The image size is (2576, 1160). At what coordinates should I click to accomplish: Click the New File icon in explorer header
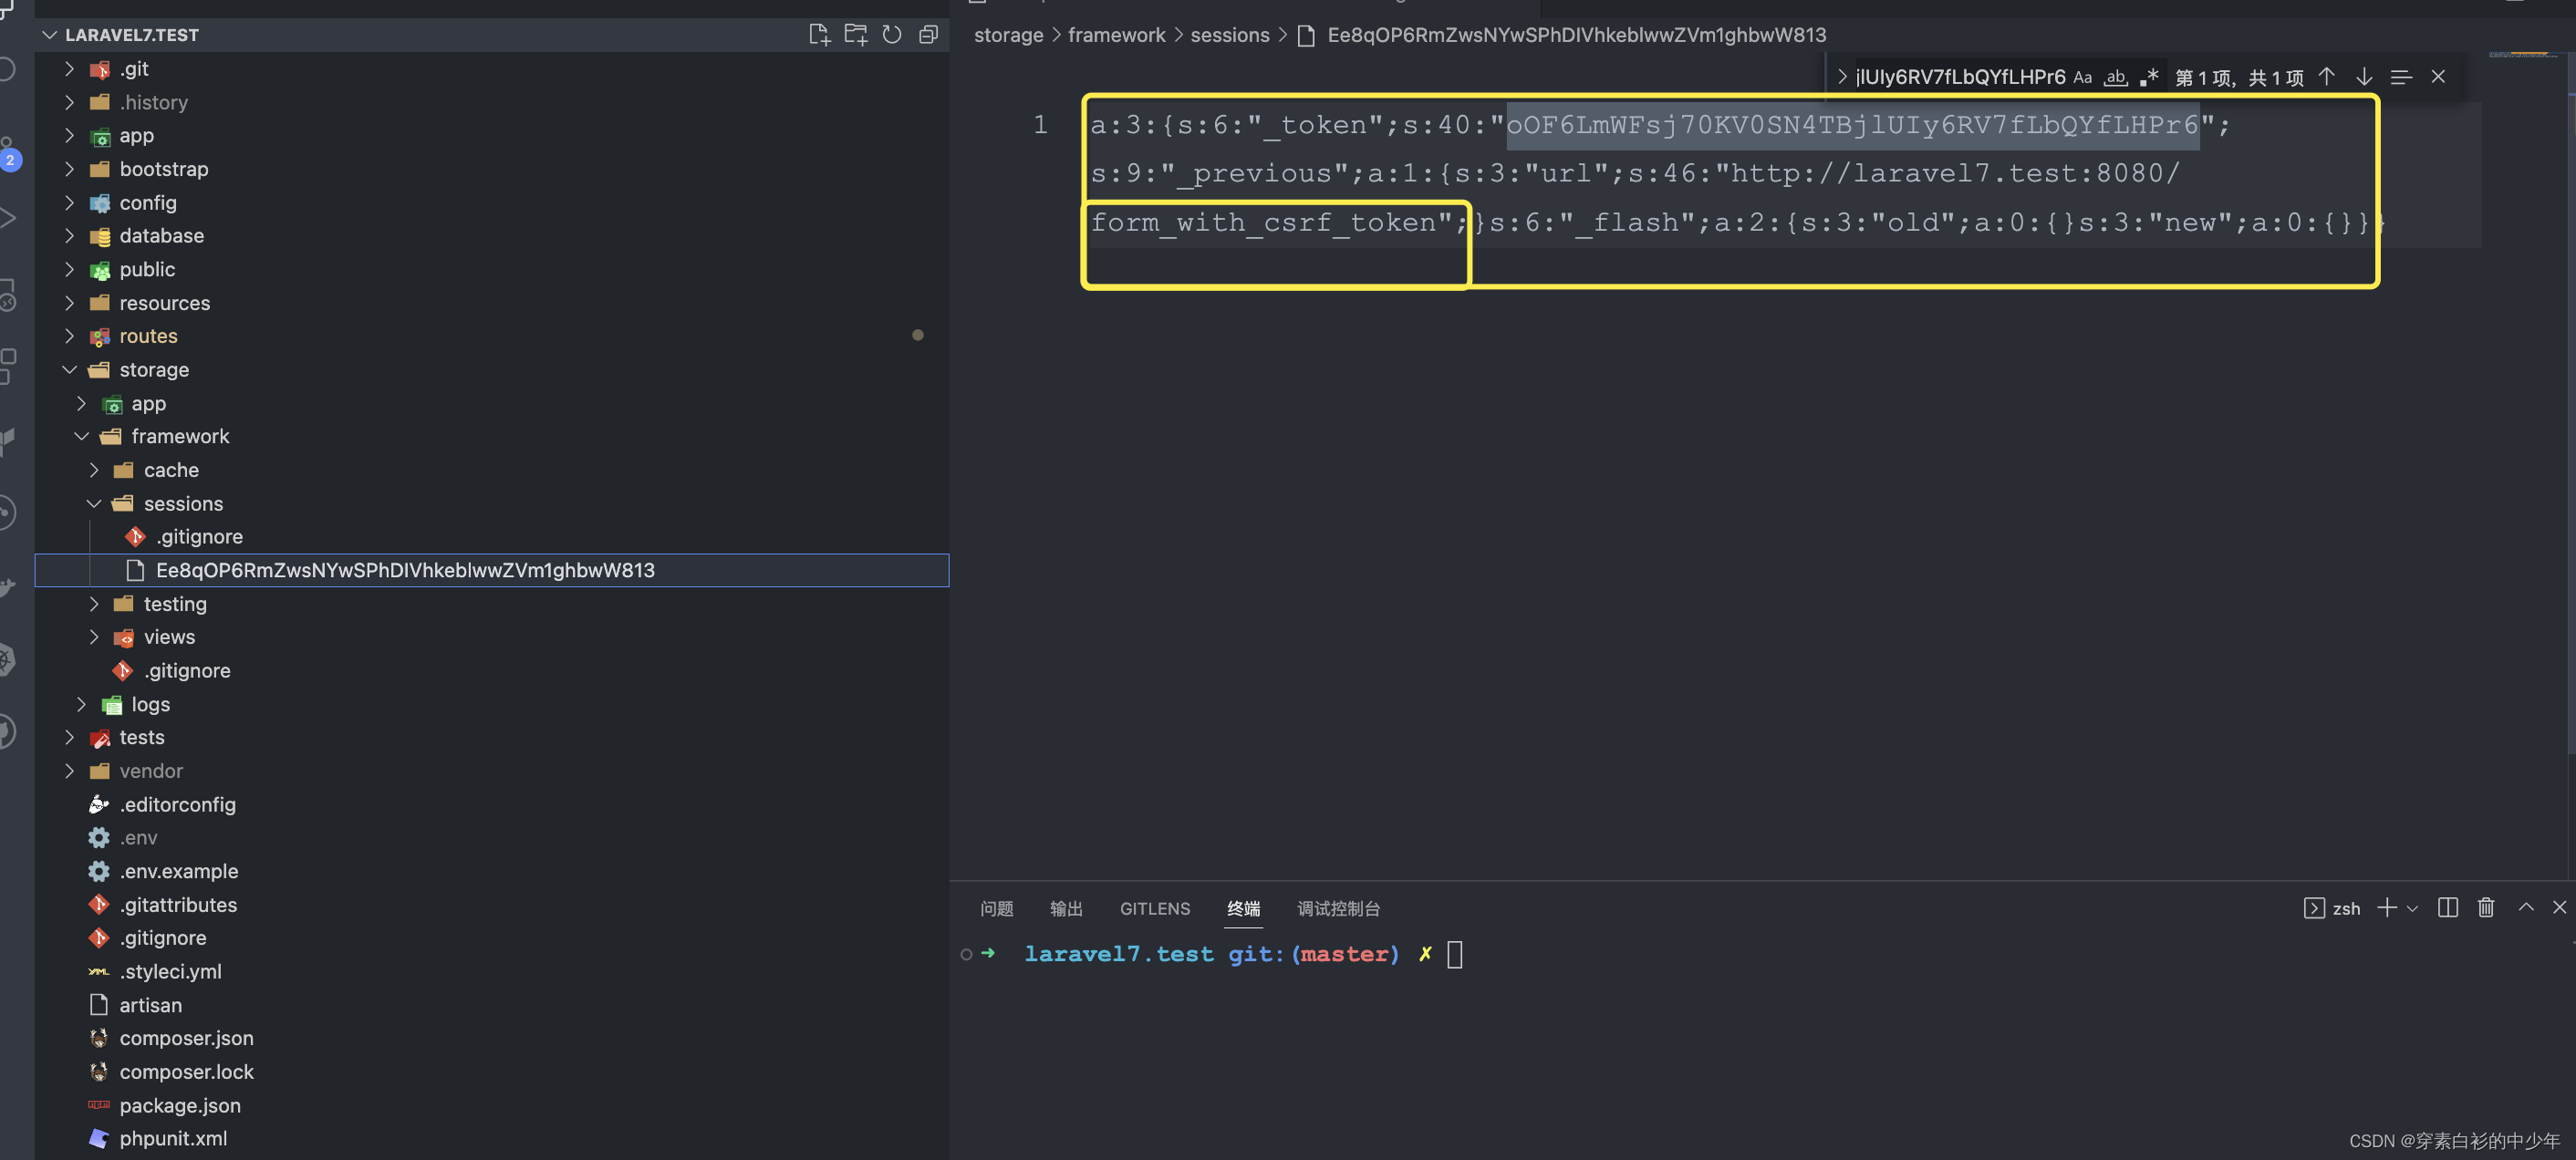coord(818,35)
